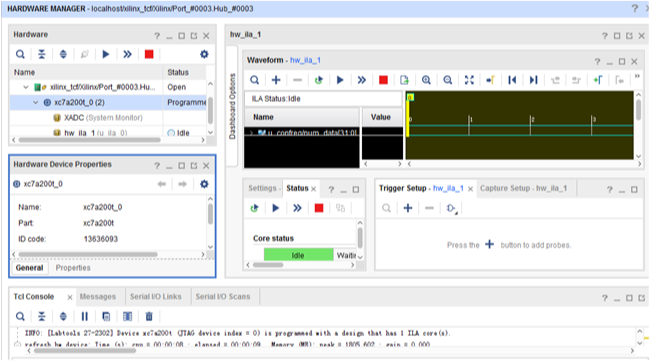Open search in Waveform toolbar

(255, 80)
